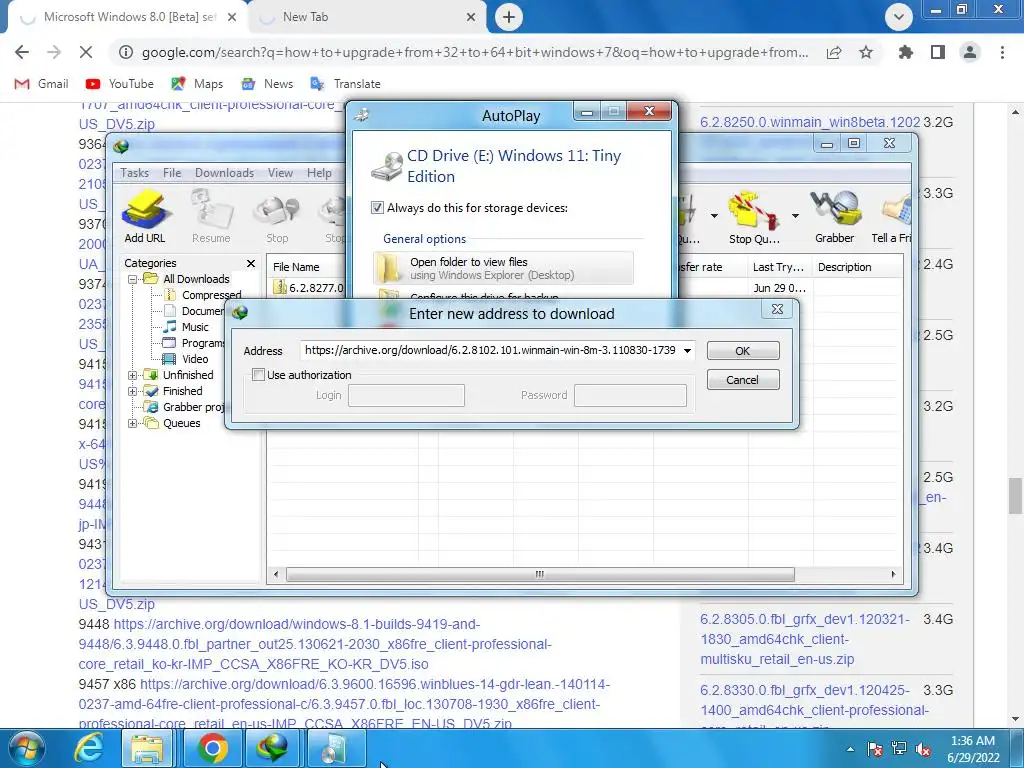This screenshot has width=1024, height=768.
Task: Select the All Downloads folder
Action: (196, 279)
